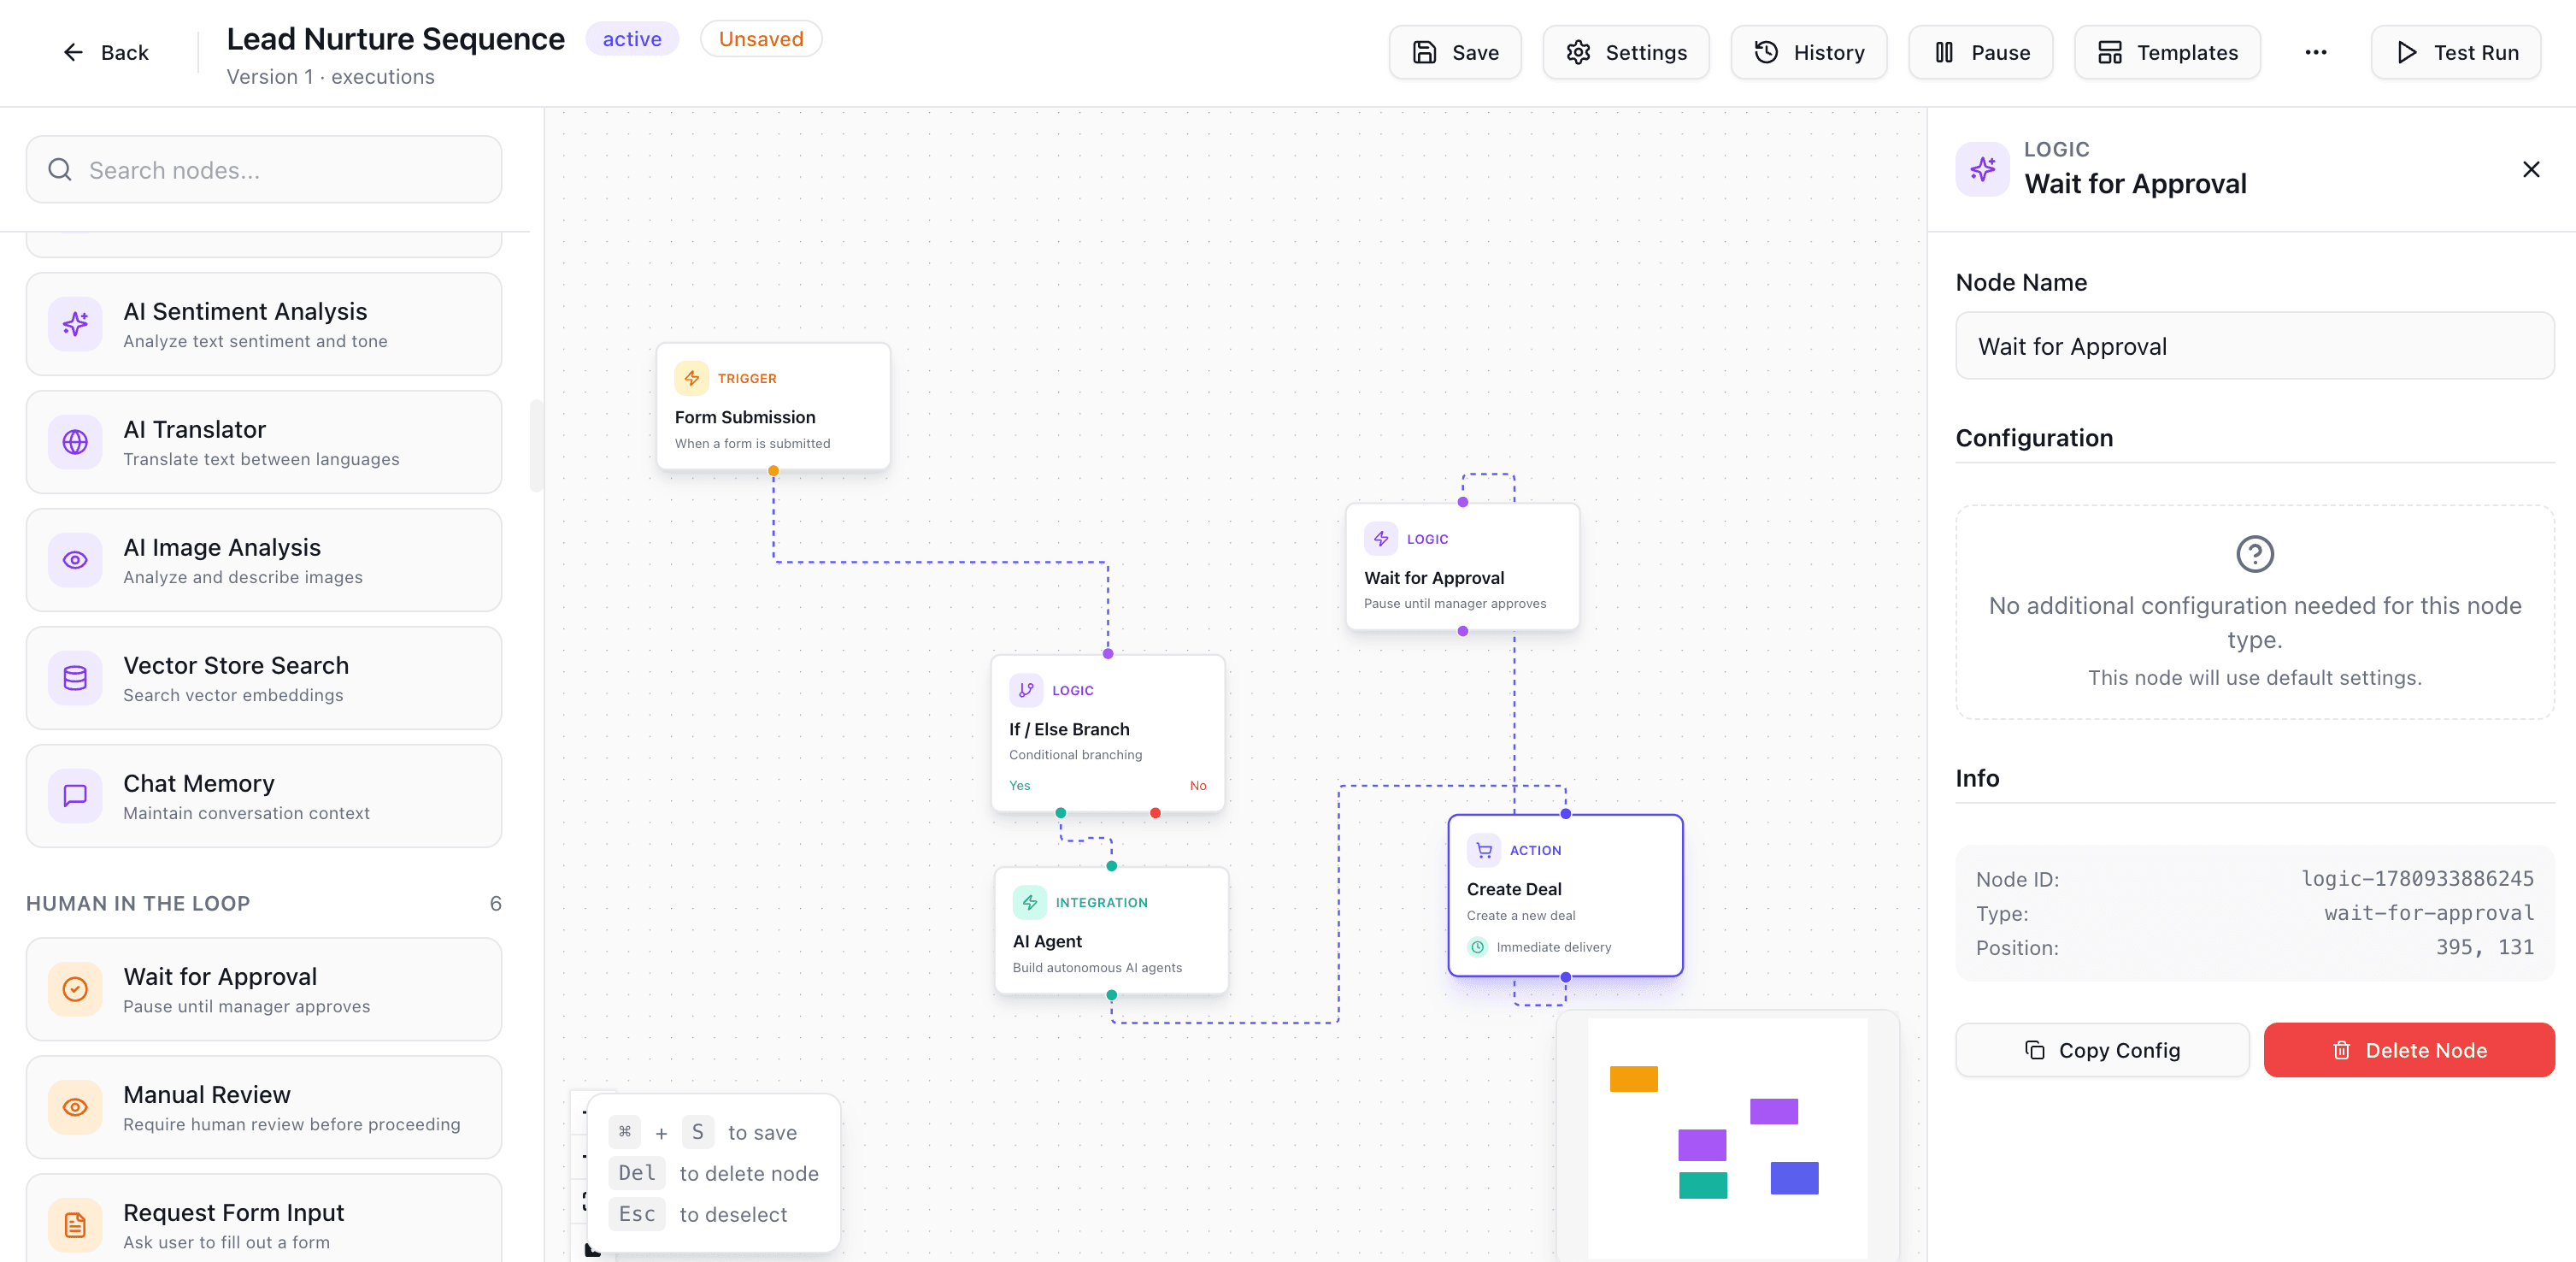Click the AI Image Analysis eye icon

coord(75,560)
